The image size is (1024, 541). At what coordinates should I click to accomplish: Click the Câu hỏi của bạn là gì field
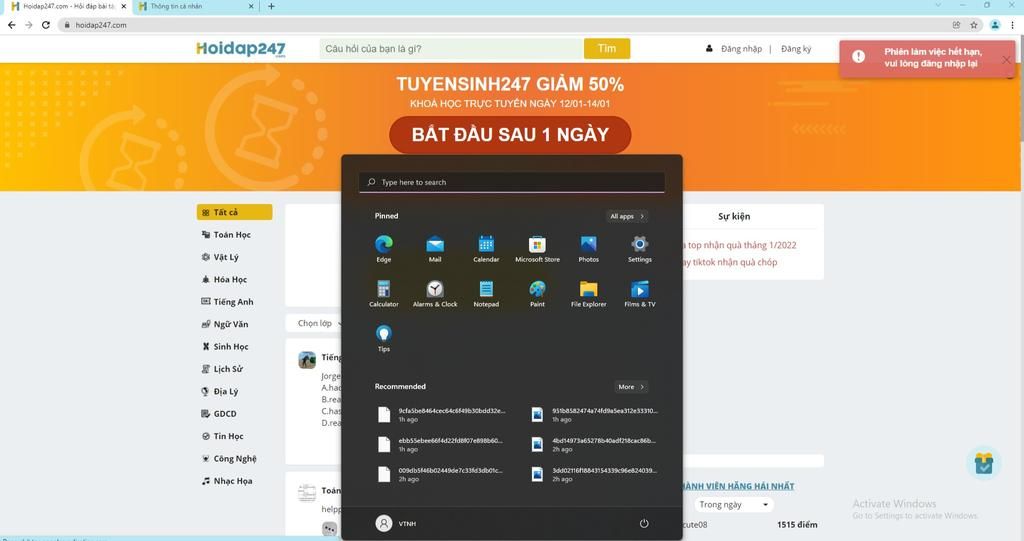(x=451, y=48)
